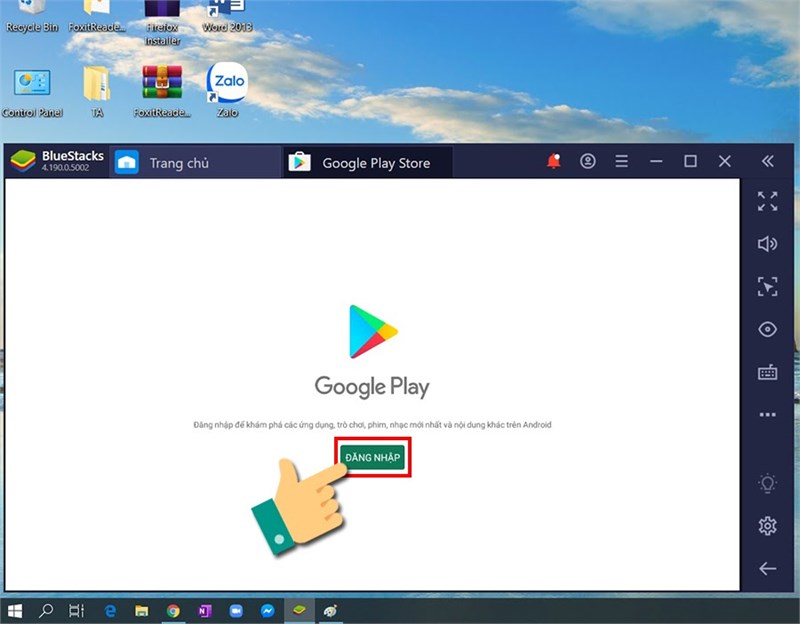
Task: Open BlueStacks settings gear
Action: [x=767, y=526]
